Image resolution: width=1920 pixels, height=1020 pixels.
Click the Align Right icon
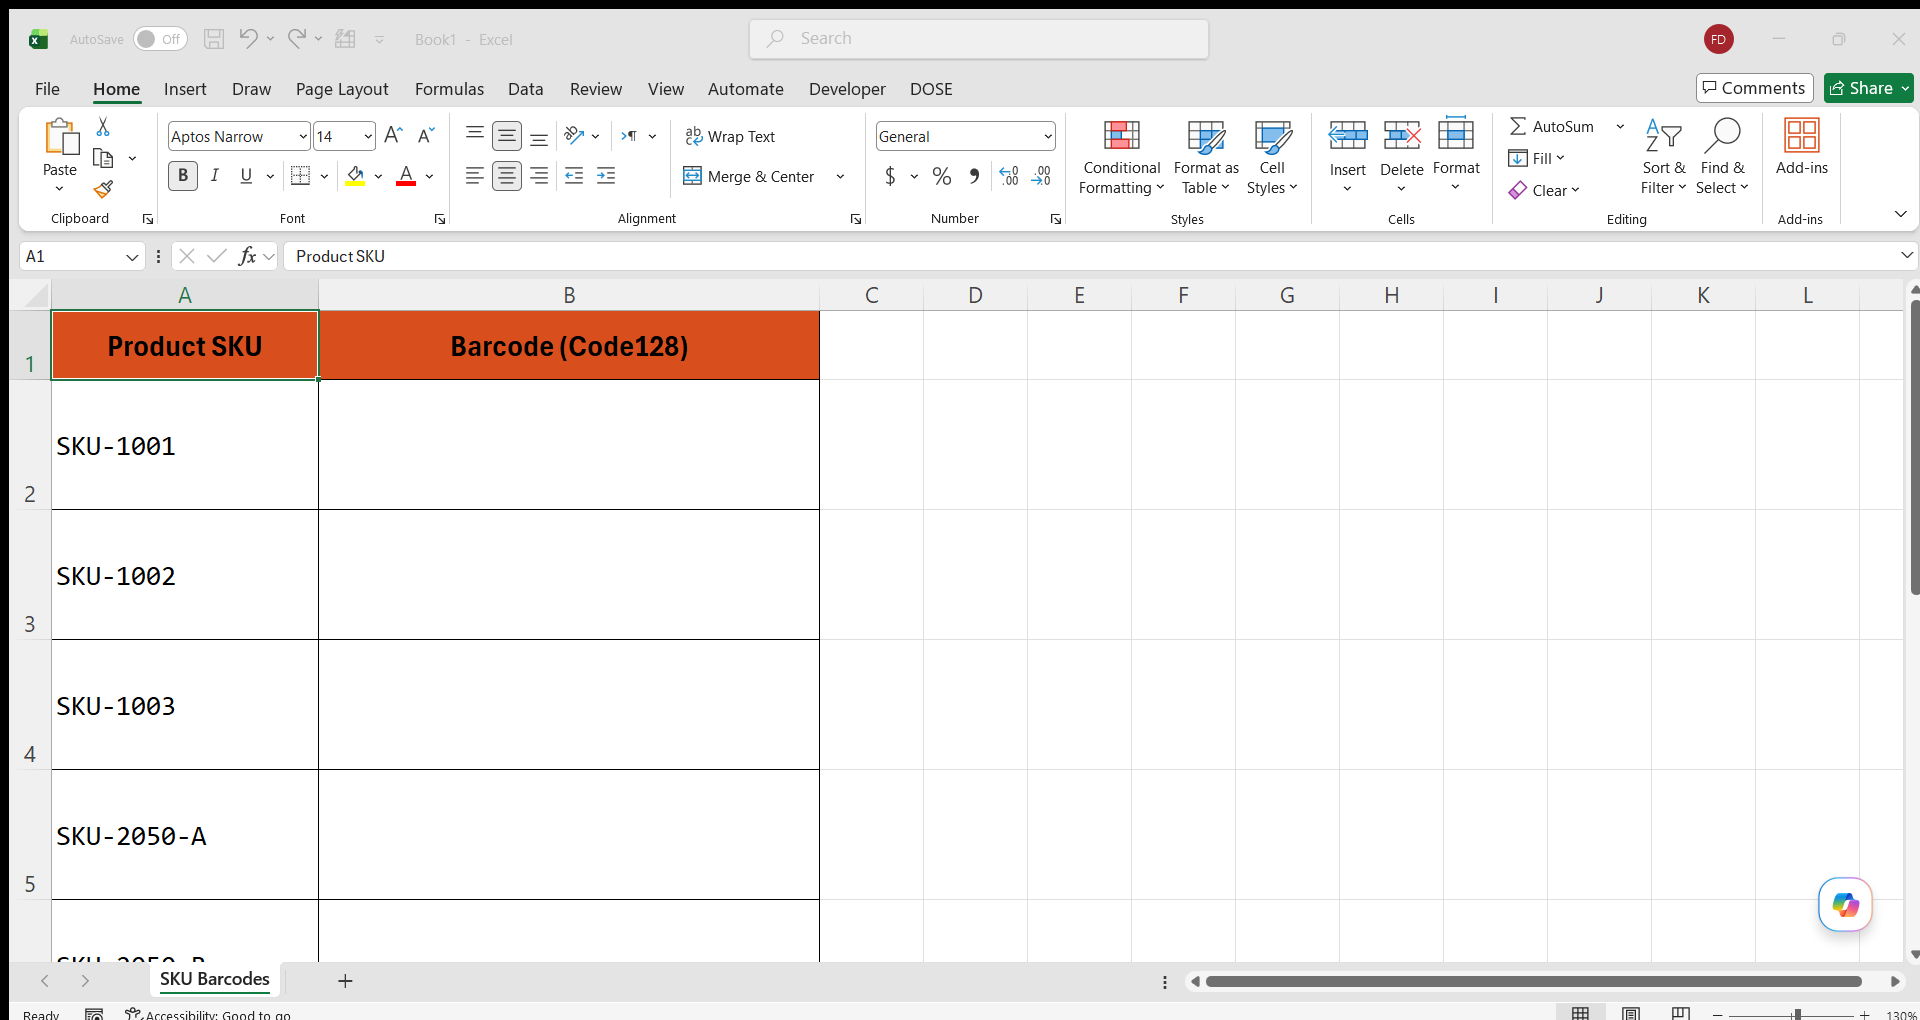pos(539,176)
